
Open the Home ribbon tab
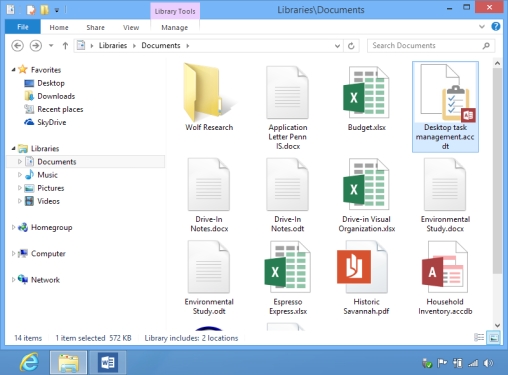[59, 27]
